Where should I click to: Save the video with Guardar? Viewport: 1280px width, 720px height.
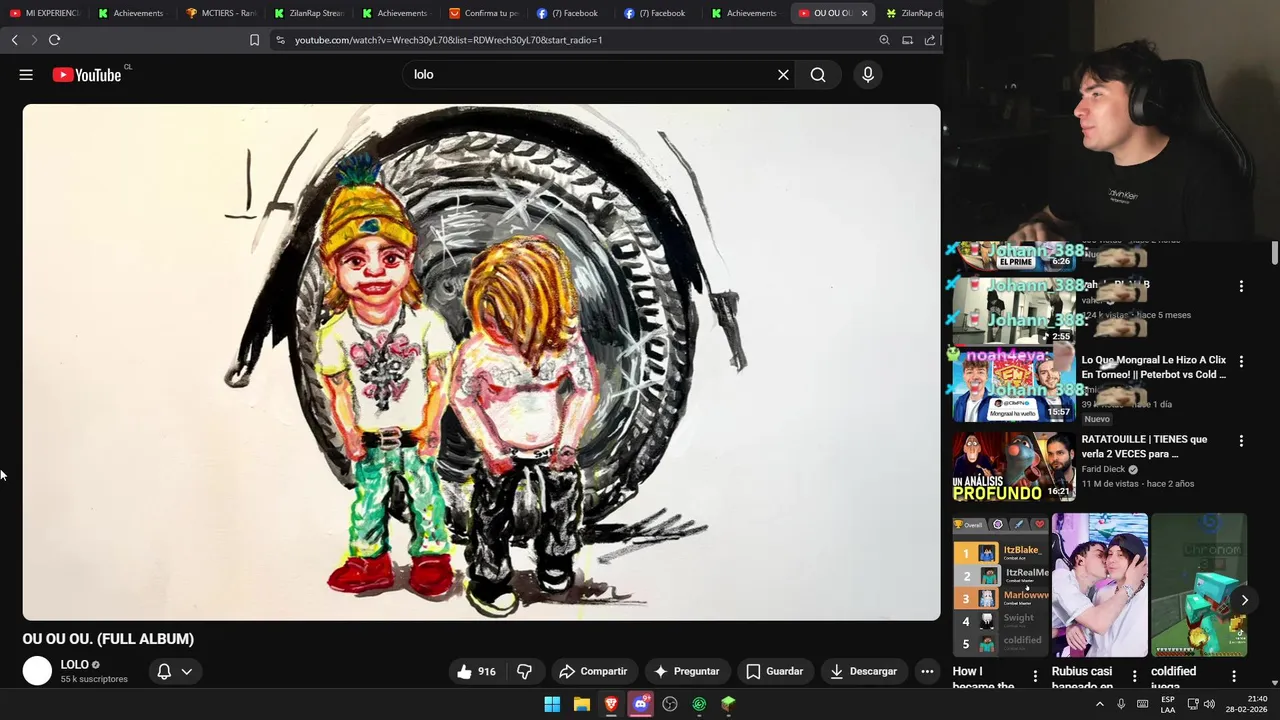point(775,671)
